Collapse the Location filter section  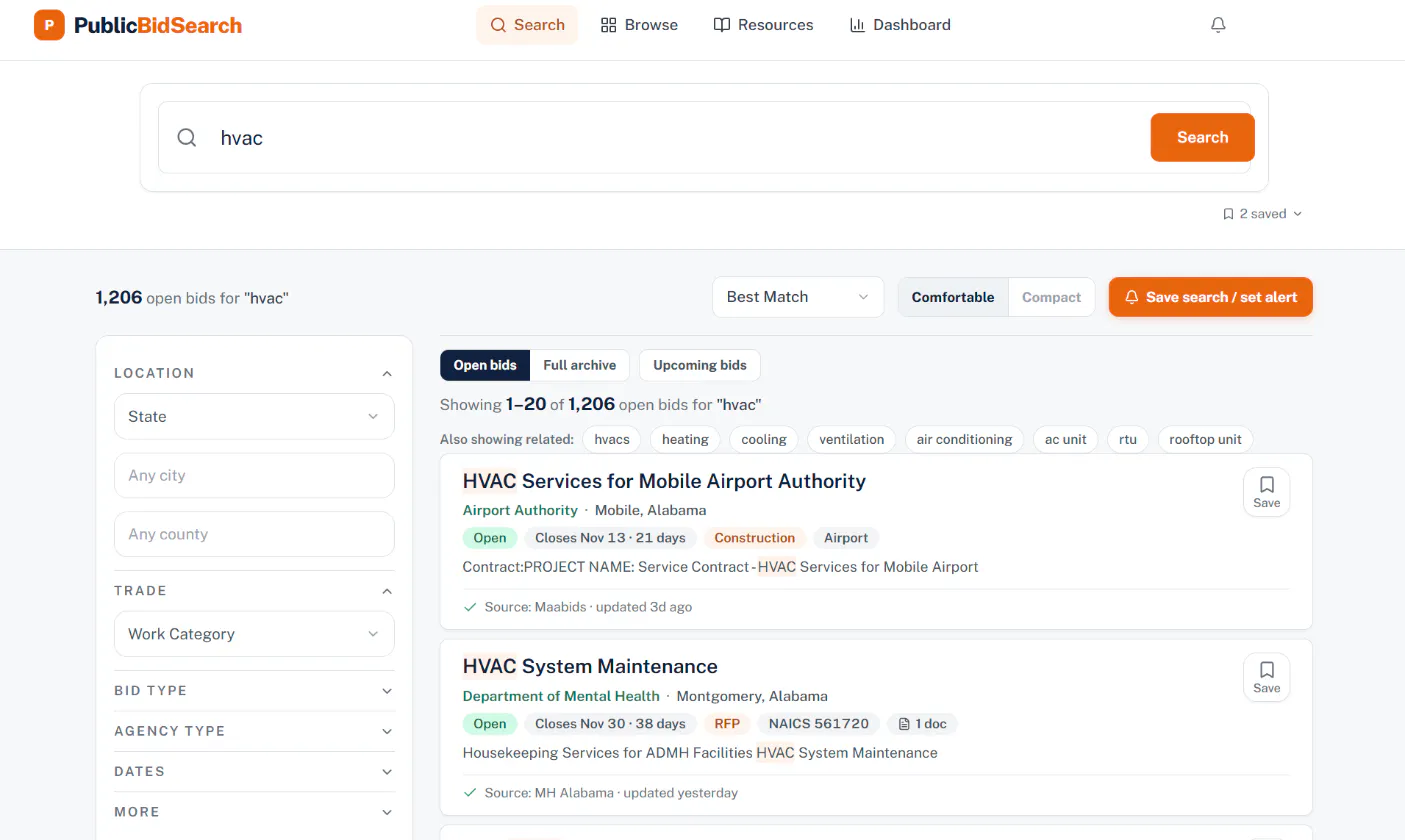254,373
